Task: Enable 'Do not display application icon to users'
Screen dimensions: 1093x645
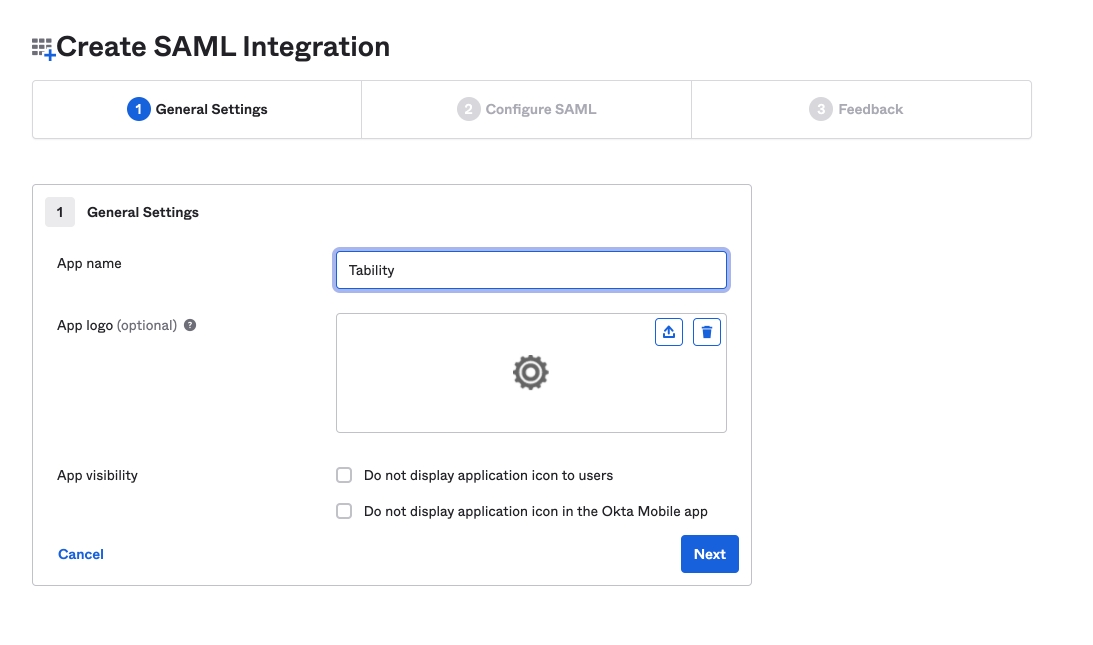Action: pyautogui.click(x=344, y=475)
